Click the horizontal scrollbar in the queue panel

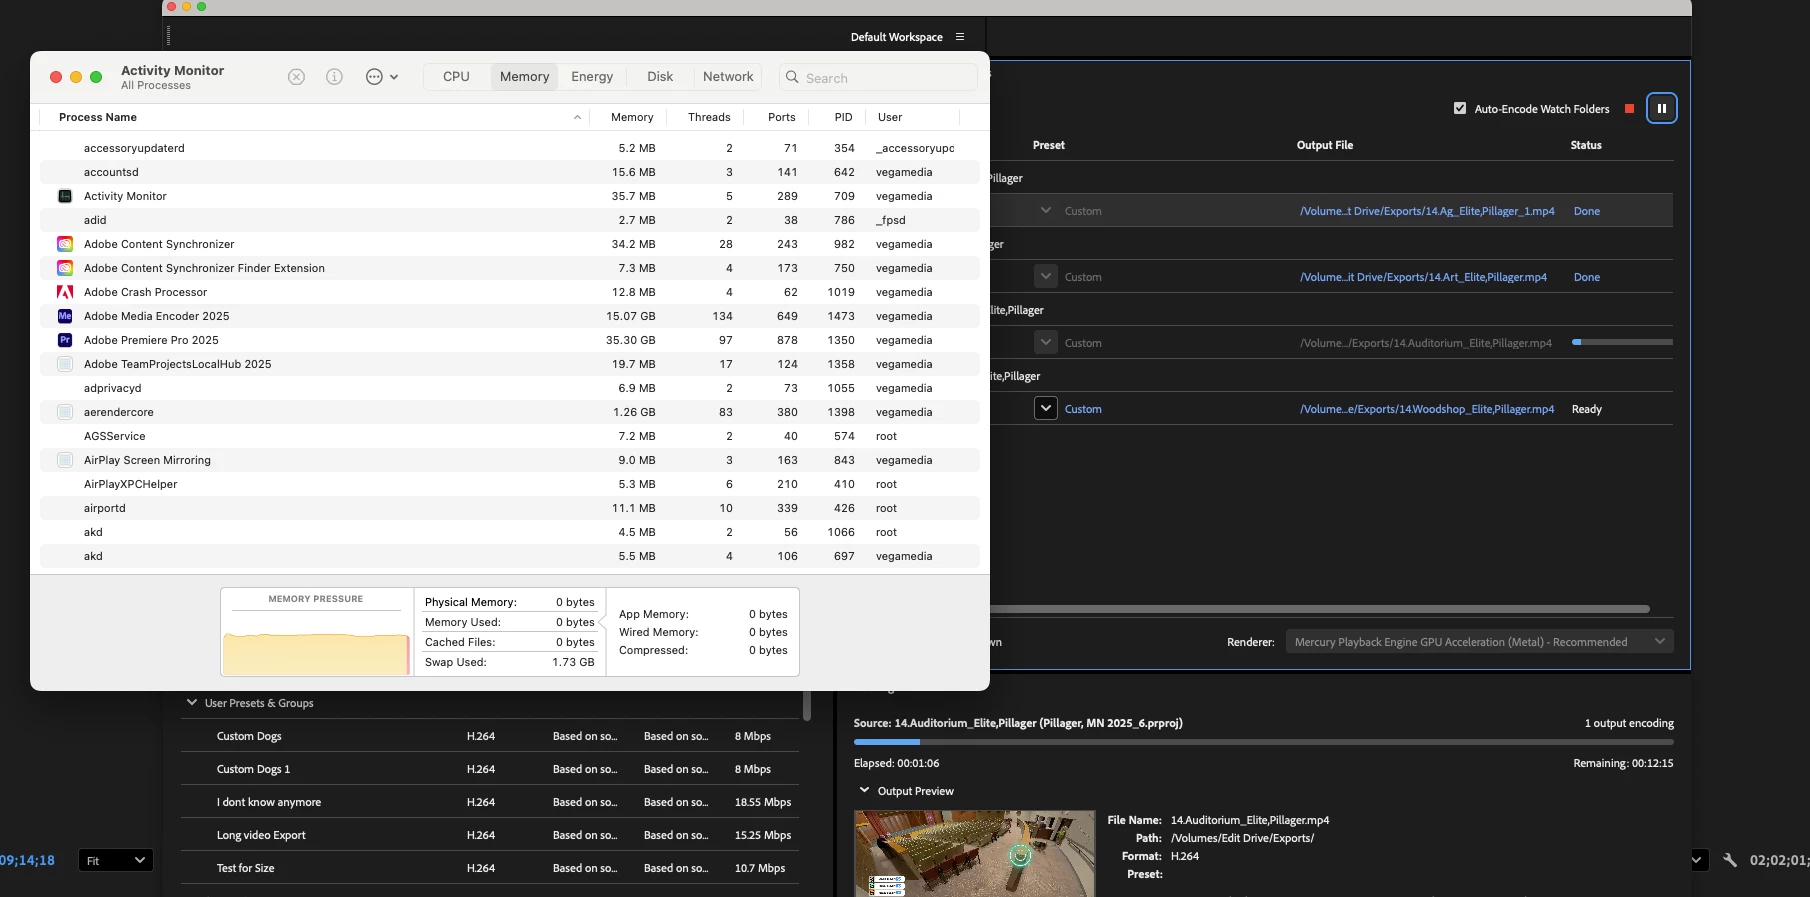point(1320,609)
